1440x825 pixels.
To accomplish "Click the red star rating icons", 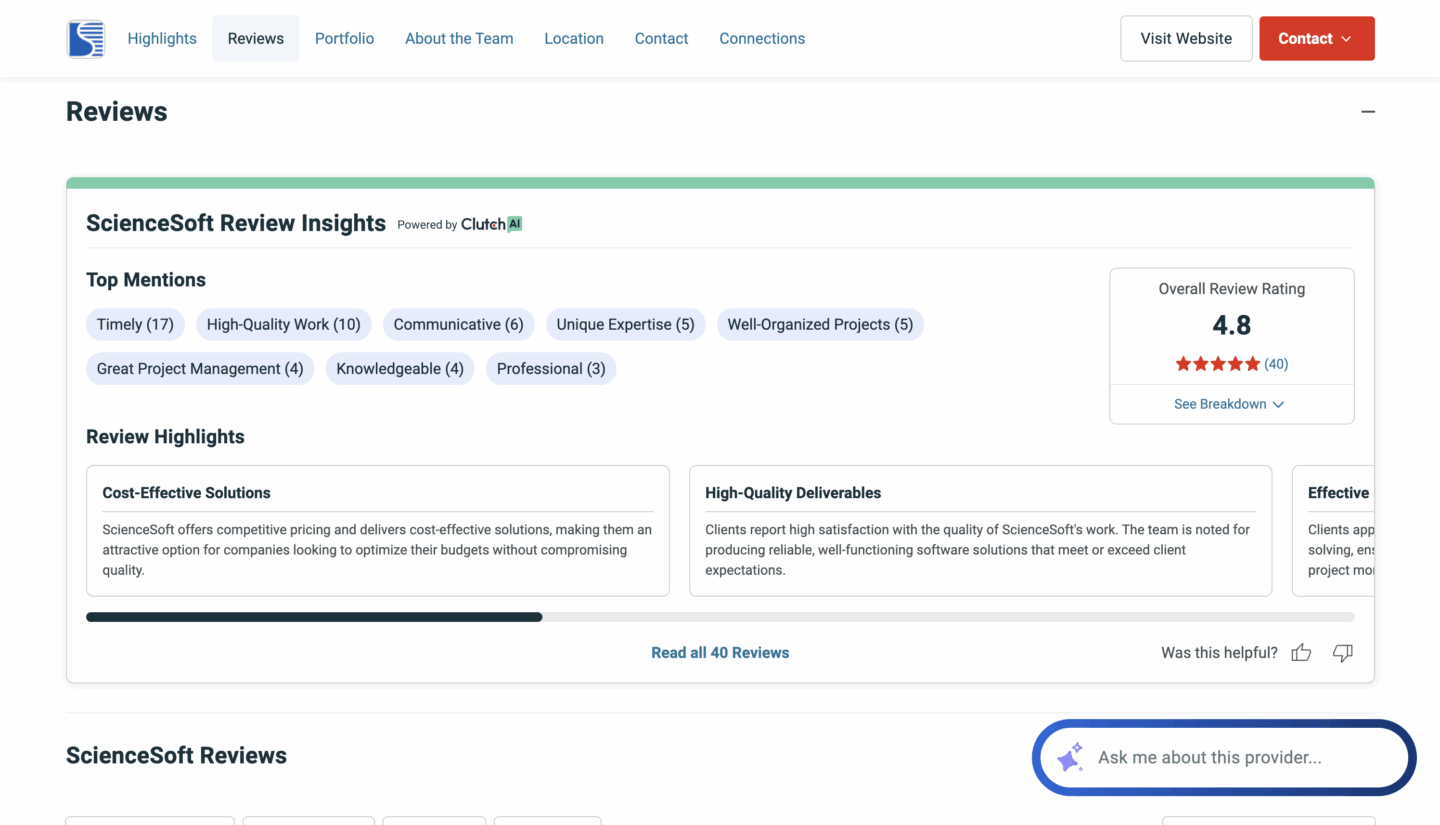I will [x=1218, y=364].
